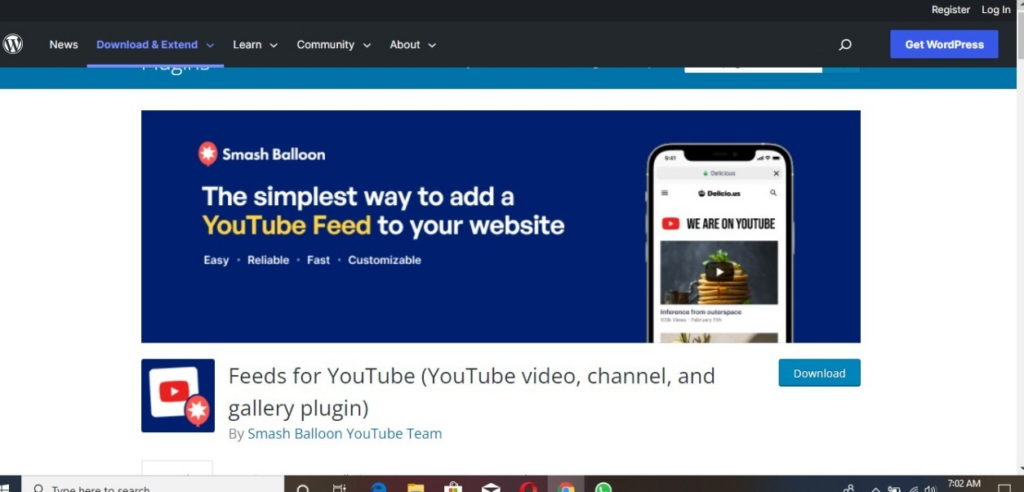
Task: Click the Feeds for YouTube plugin title
Action: coord(471,391)
